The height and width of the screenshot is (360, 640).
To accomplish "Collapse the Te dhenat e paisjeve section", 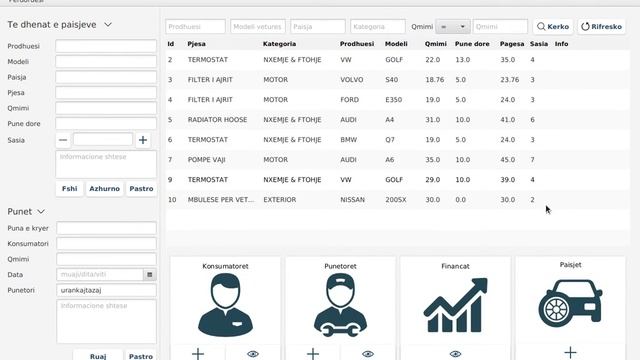I will tap(108, 24).
